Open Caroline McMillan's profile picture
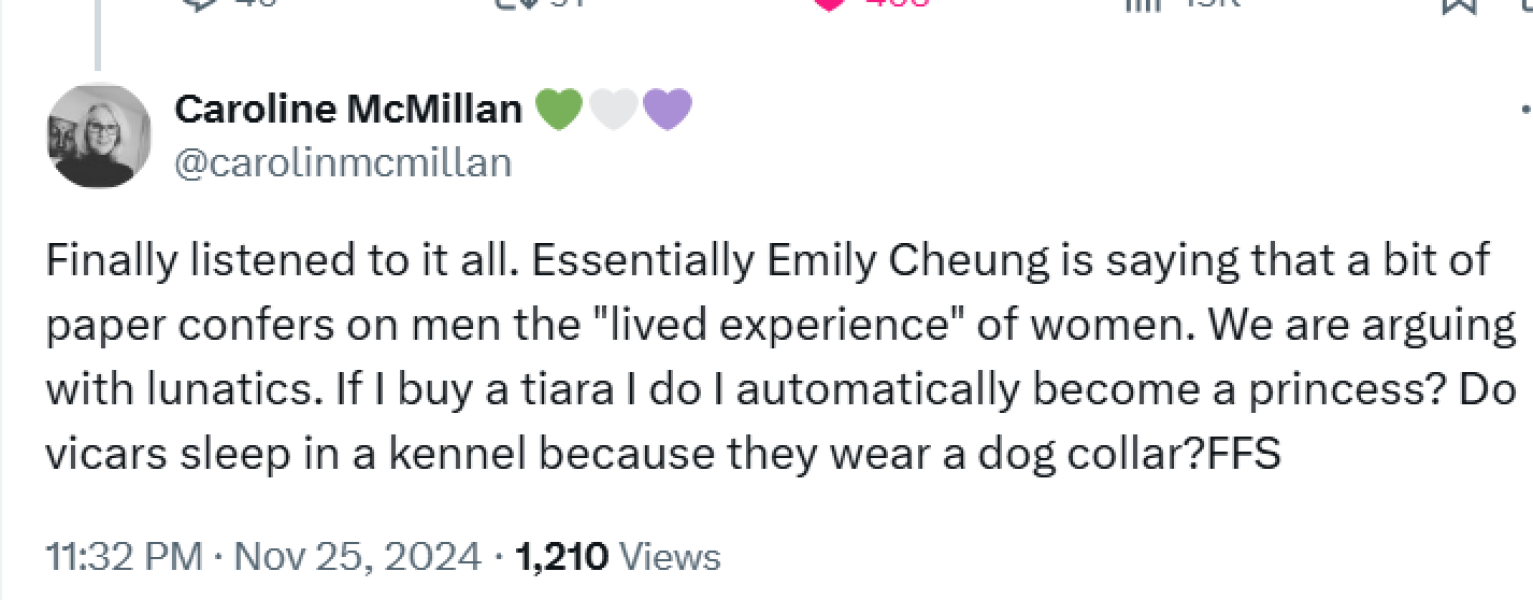Image resolution: width=1533 pixels, height=600 pixels. click(99, 135)
